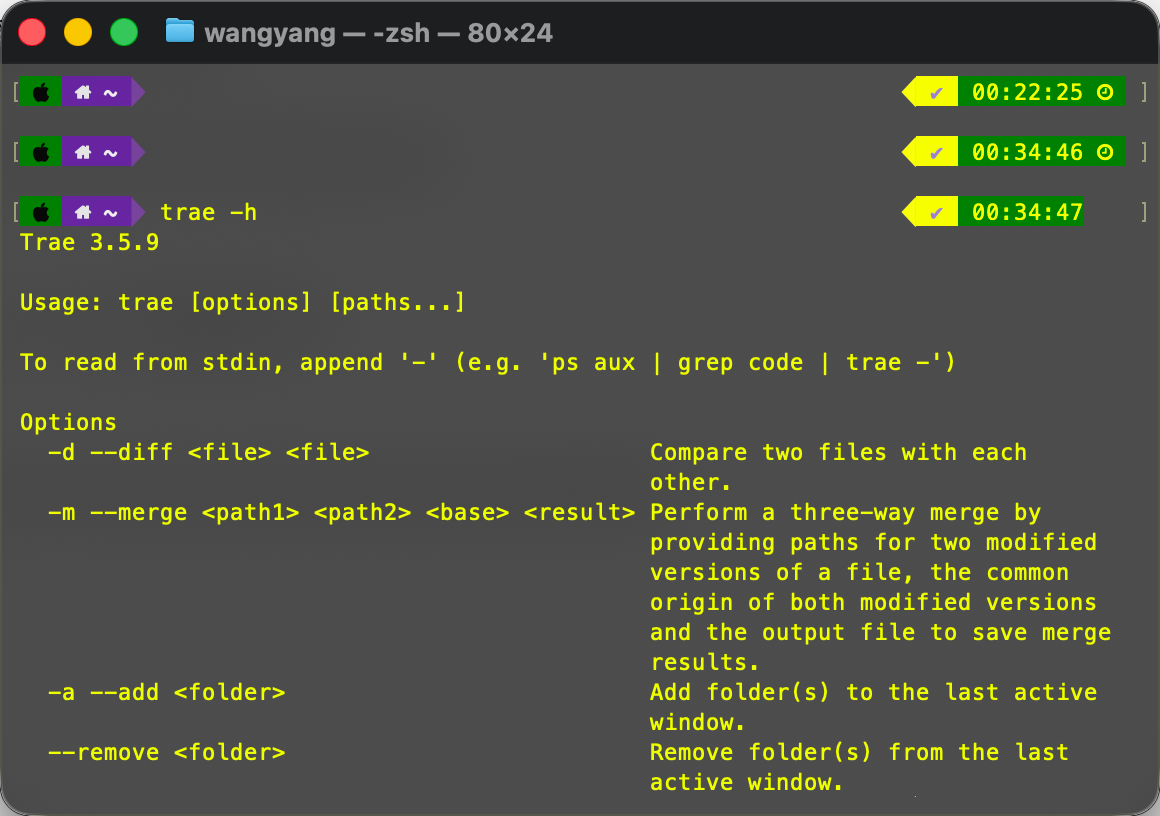
Task: Click the clock icon after 00:34:46
Action: pyautogui.click(x=1105, y=153)
